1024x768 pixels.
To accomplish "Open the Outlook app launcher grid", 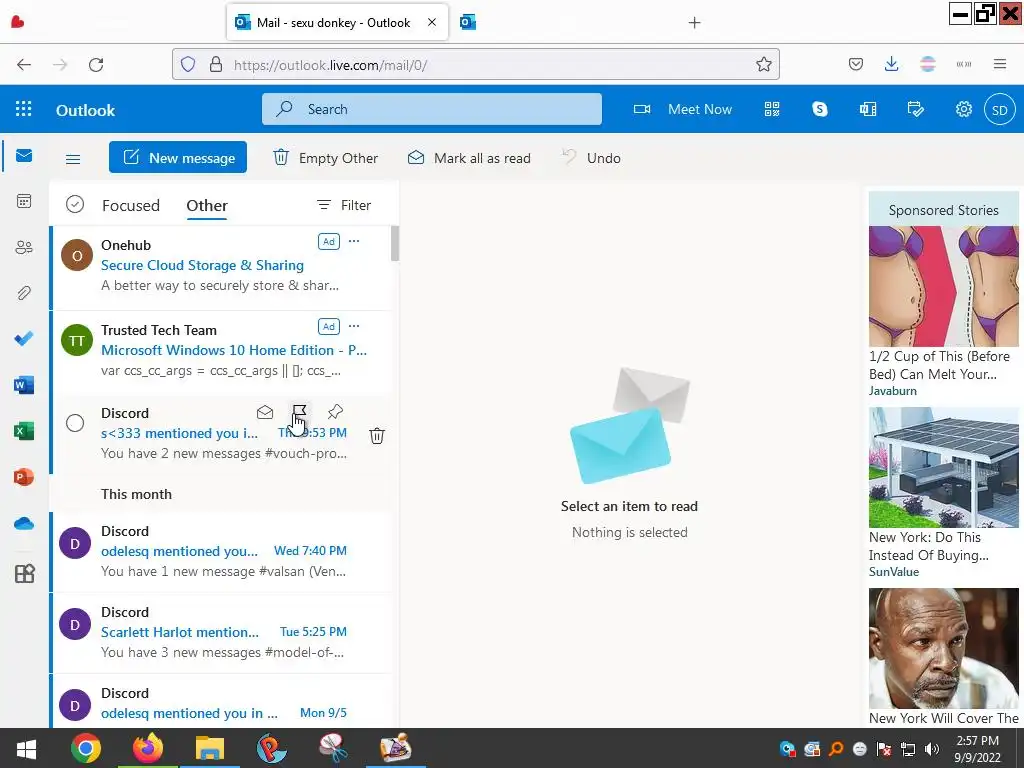I will (x=24, y=109).
